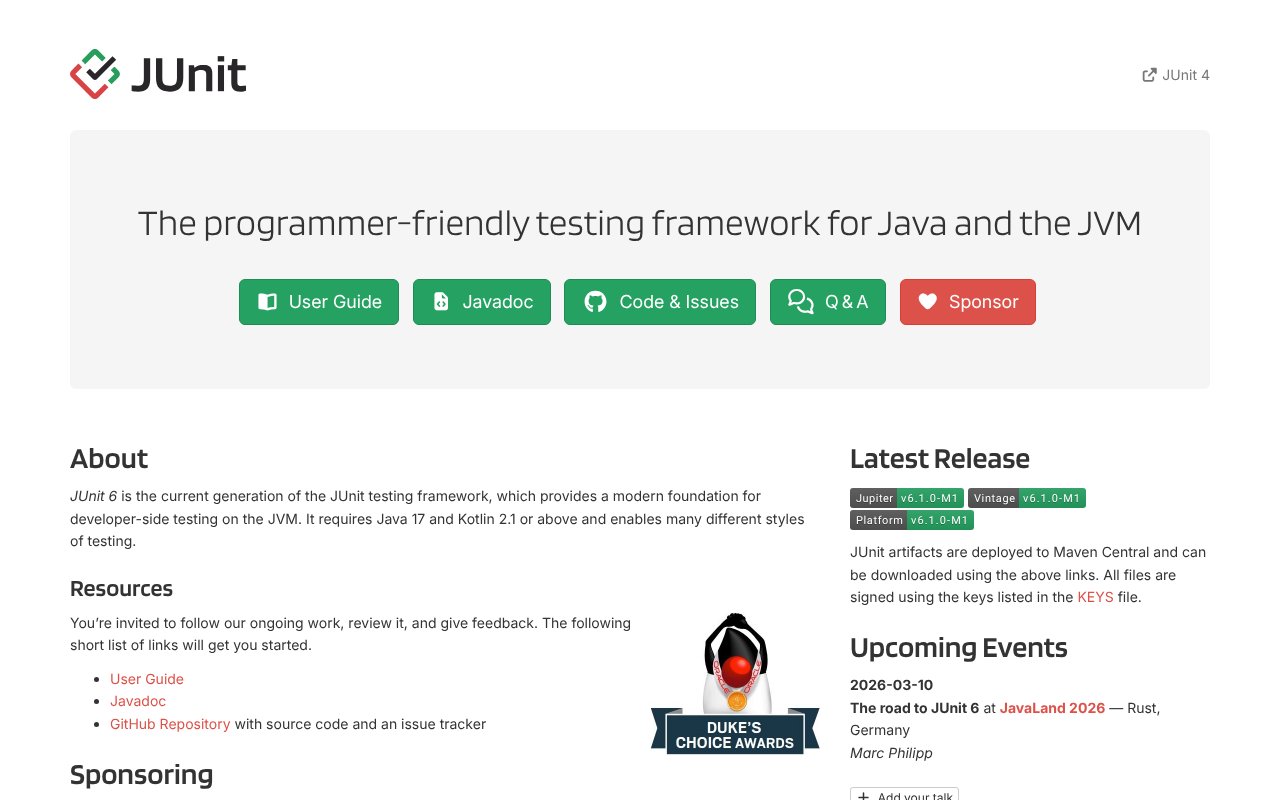1280x800 pixels.
Task: Click the GitHub logo on Code & Issues
Action: click(x=595, y=301)
